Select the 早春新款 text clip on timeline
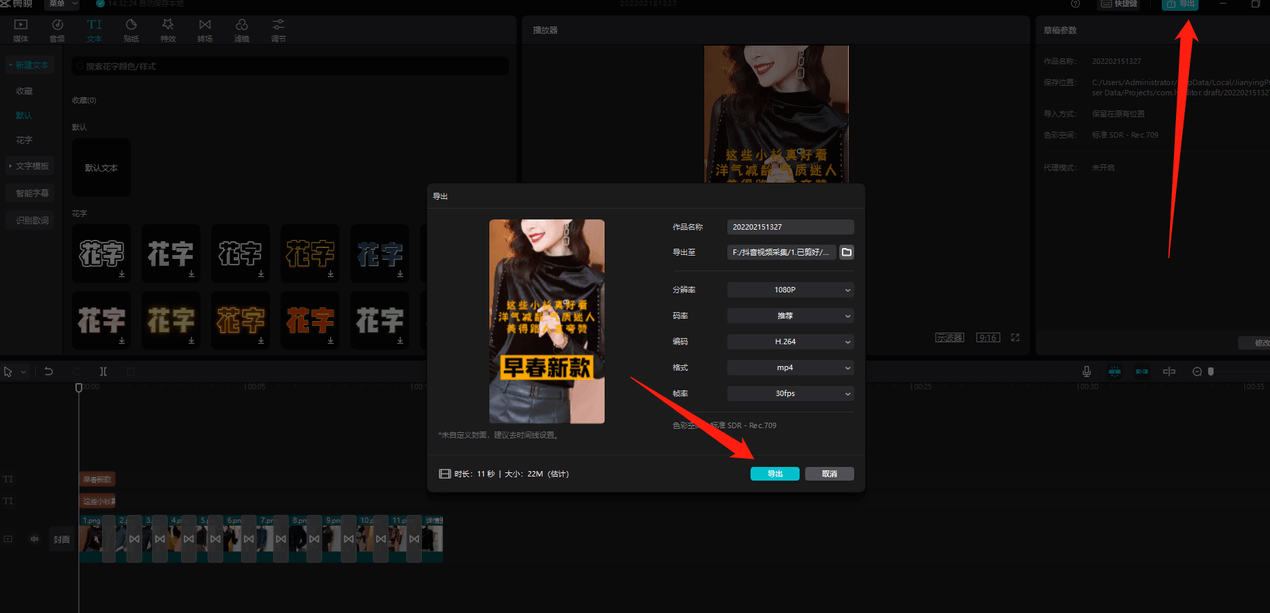The width and height of the screenshot is (1270, 613). click(x=97, y=480)
